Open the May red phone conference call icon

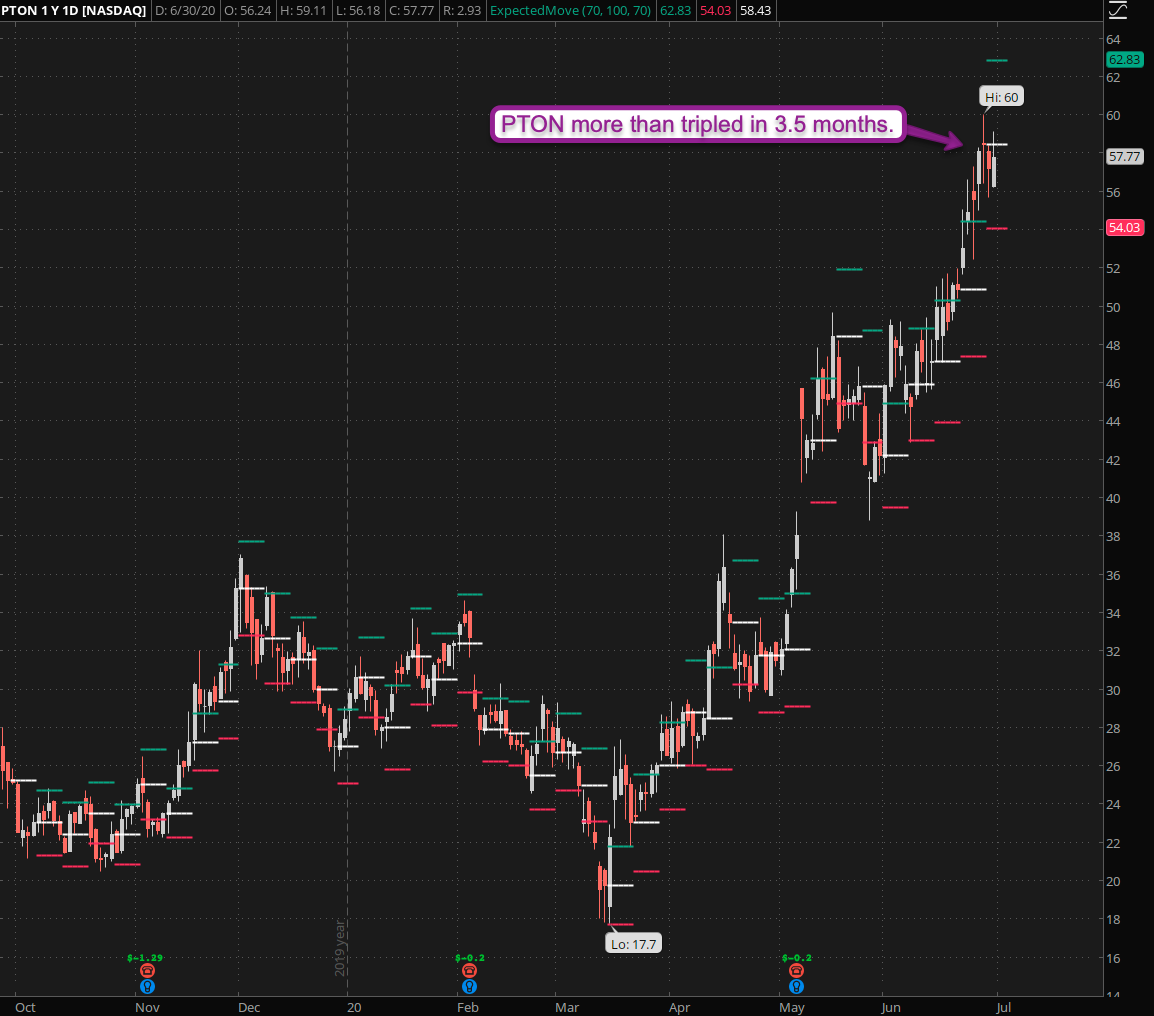pos(796,971)
